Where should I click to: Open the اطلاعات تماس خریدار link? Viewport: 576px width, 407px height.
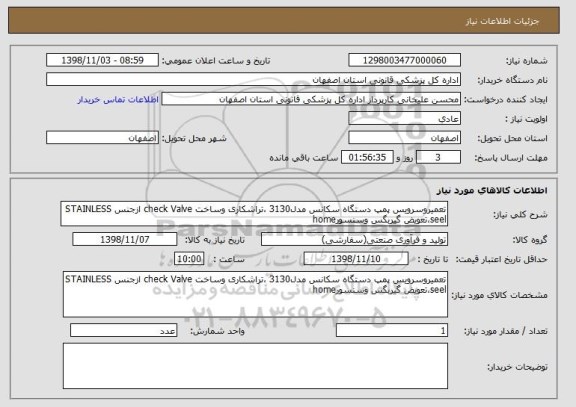(118, 100)
